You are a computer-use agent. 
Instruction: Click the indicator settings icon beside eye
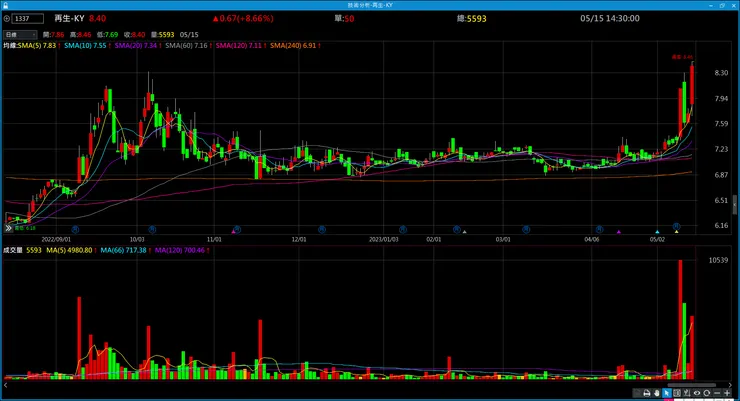tap(687, 393)
